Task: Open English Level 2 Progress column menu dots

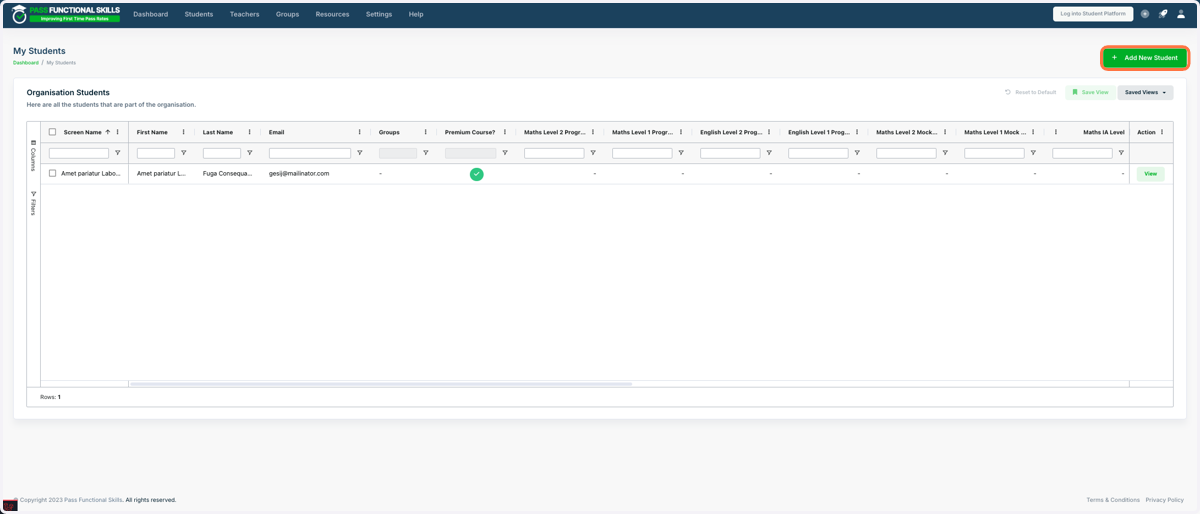Action: (x=769, y=132)
